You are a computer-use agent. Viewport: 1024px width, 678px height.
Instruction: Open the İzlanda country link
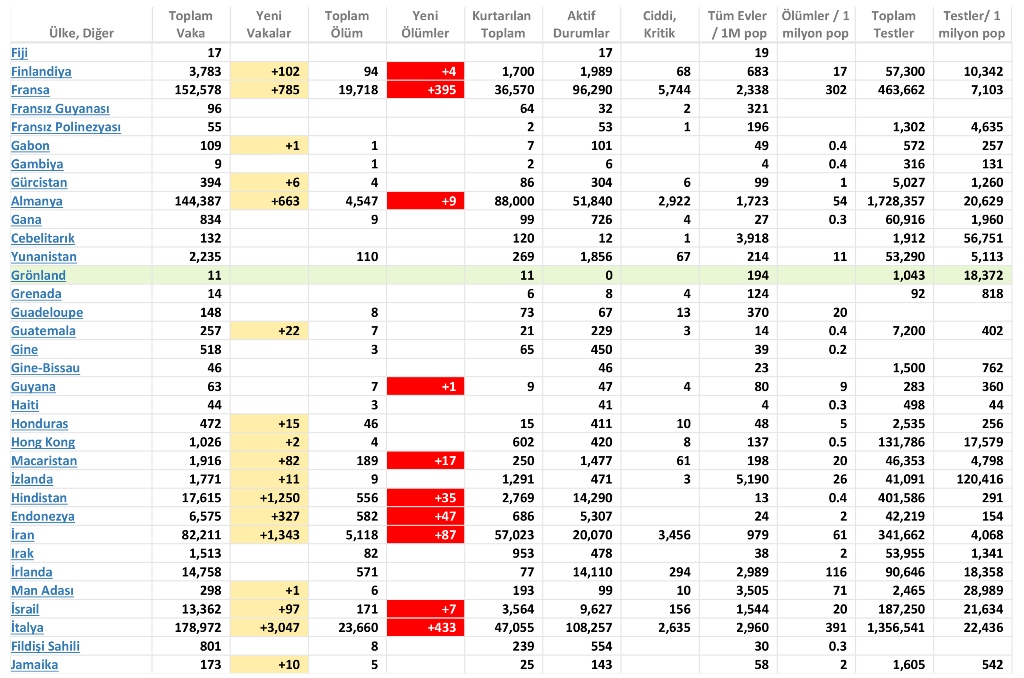pos(32,479)
